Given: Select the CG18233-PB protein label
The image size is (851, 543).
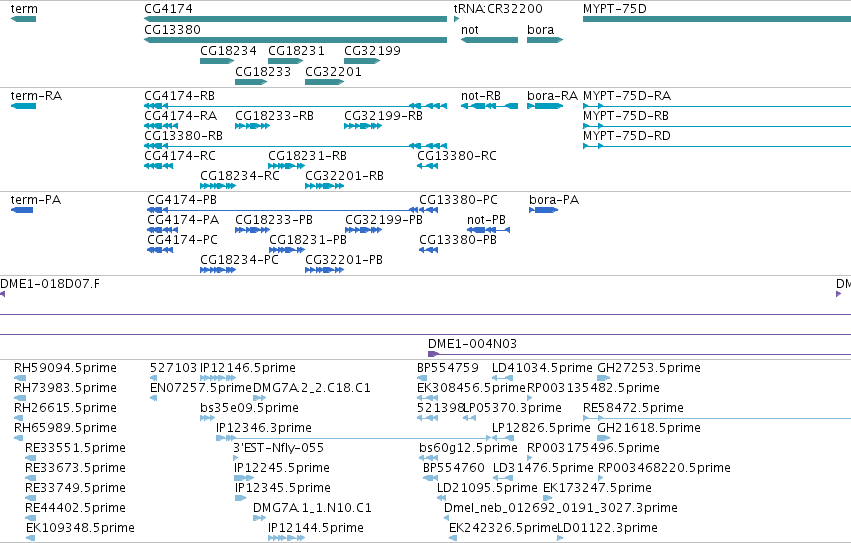Looking at the screenshot, I should (x=274, y=220).
